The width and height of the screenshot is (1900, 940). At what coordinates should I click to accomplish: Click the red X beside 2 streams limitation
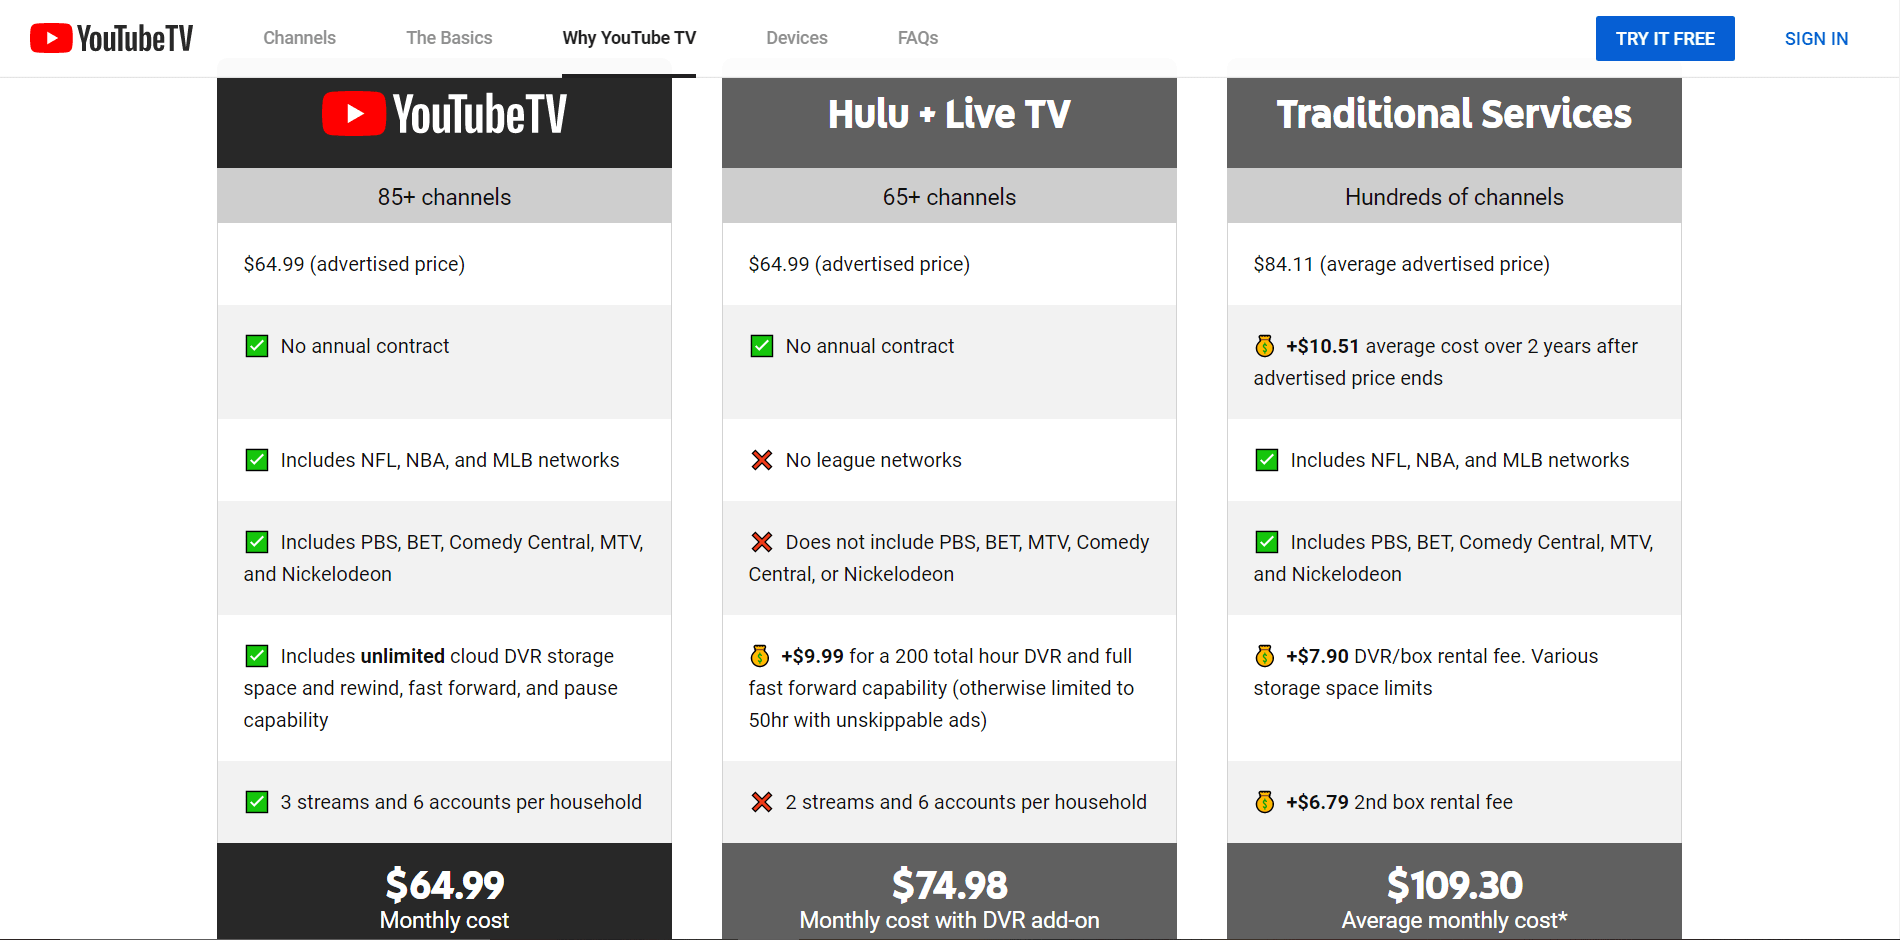[x=762, y=802]
